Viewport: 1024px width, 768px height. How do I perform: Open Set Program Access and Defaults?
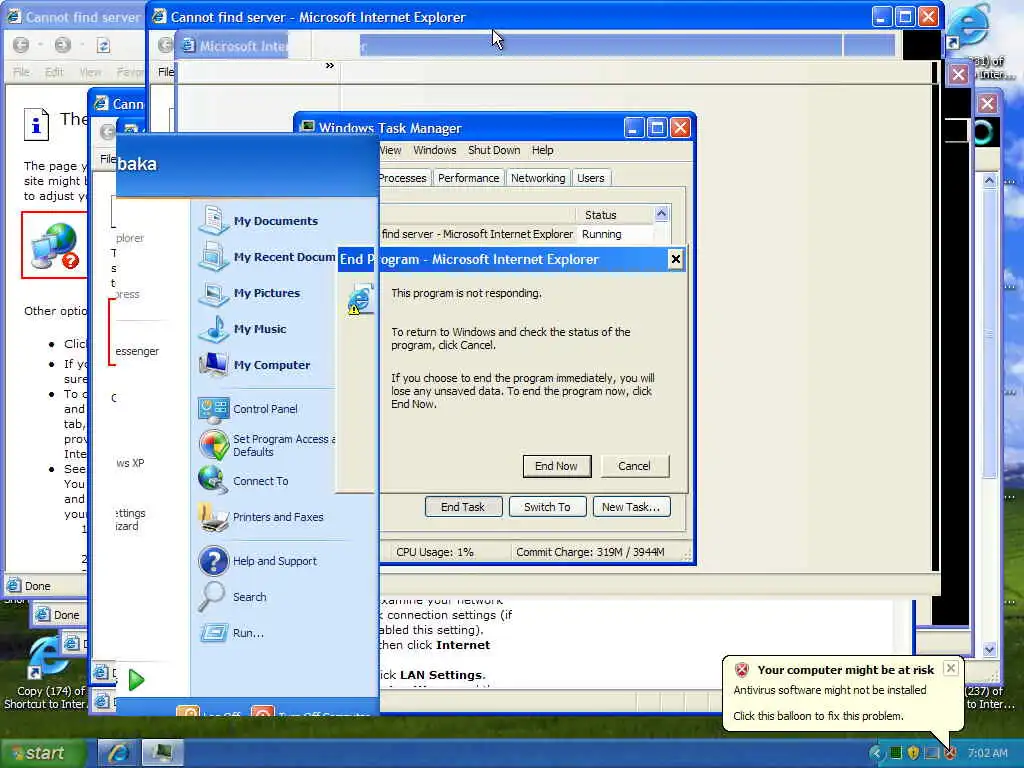[x=266, y=445]
